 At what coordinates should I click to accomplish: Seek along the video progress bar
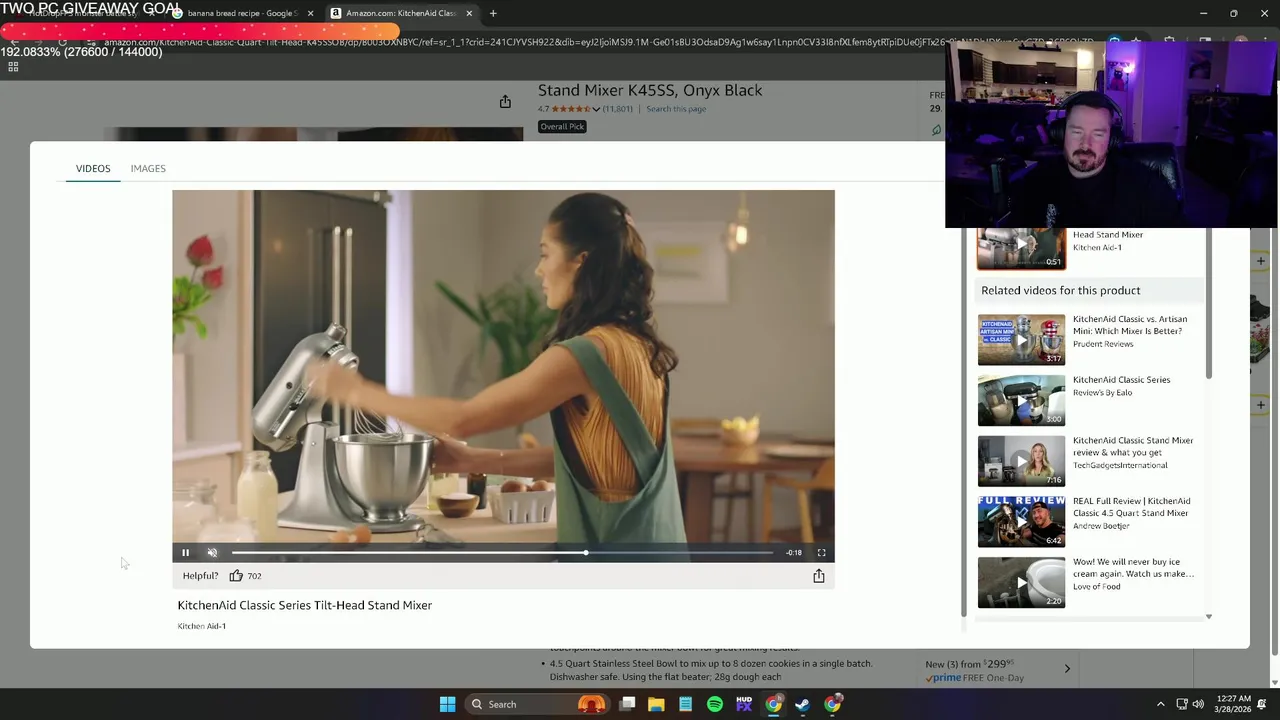(502, 552)
